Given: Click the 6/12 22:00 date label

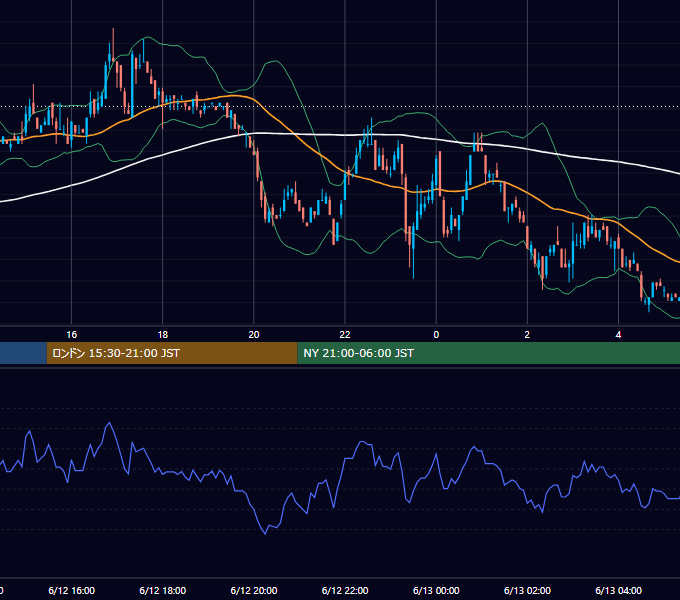Looking at the screenshot, I should pyautogui.click(x=345, y=590).
